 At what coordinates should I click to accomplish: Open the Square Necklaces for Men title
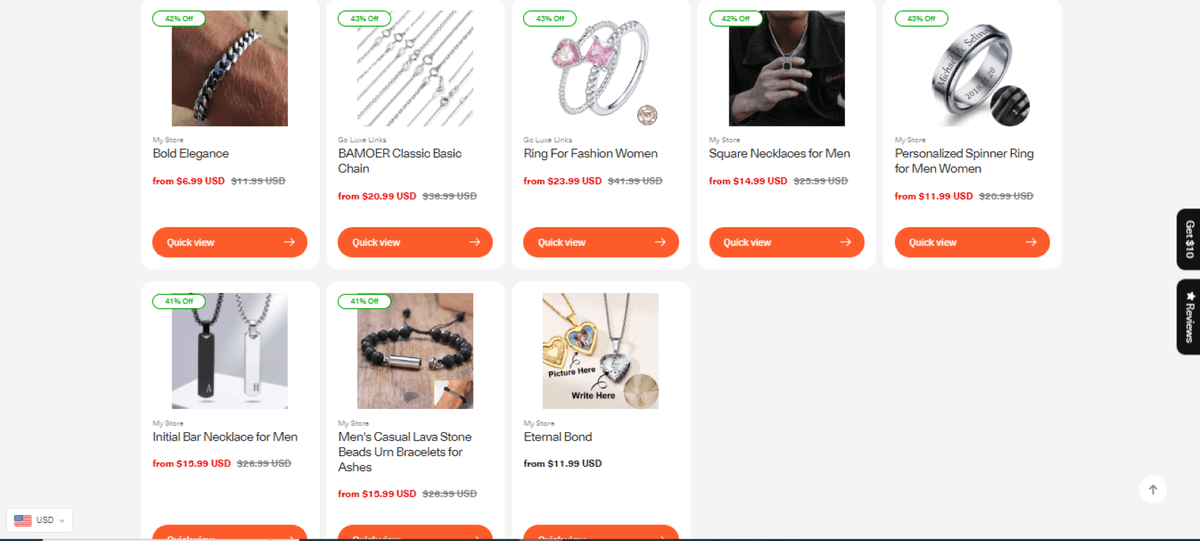pos(780,154)
